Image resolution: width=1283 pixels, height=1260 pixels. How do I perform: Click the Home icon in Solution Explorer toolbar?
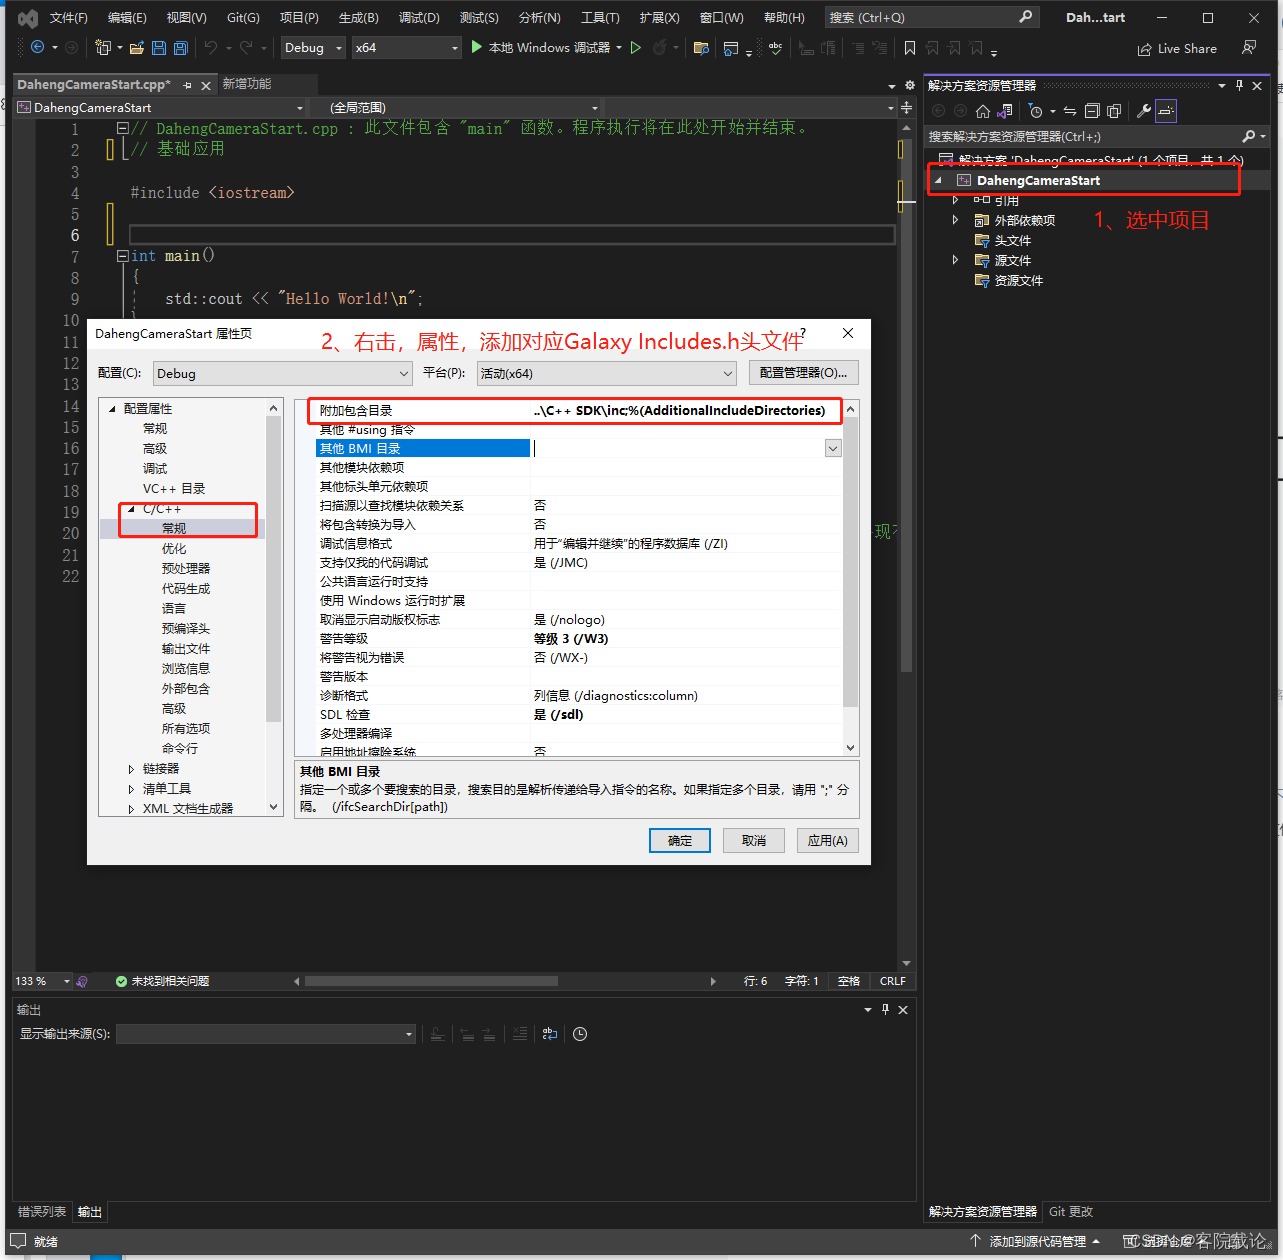click(983, 111)
